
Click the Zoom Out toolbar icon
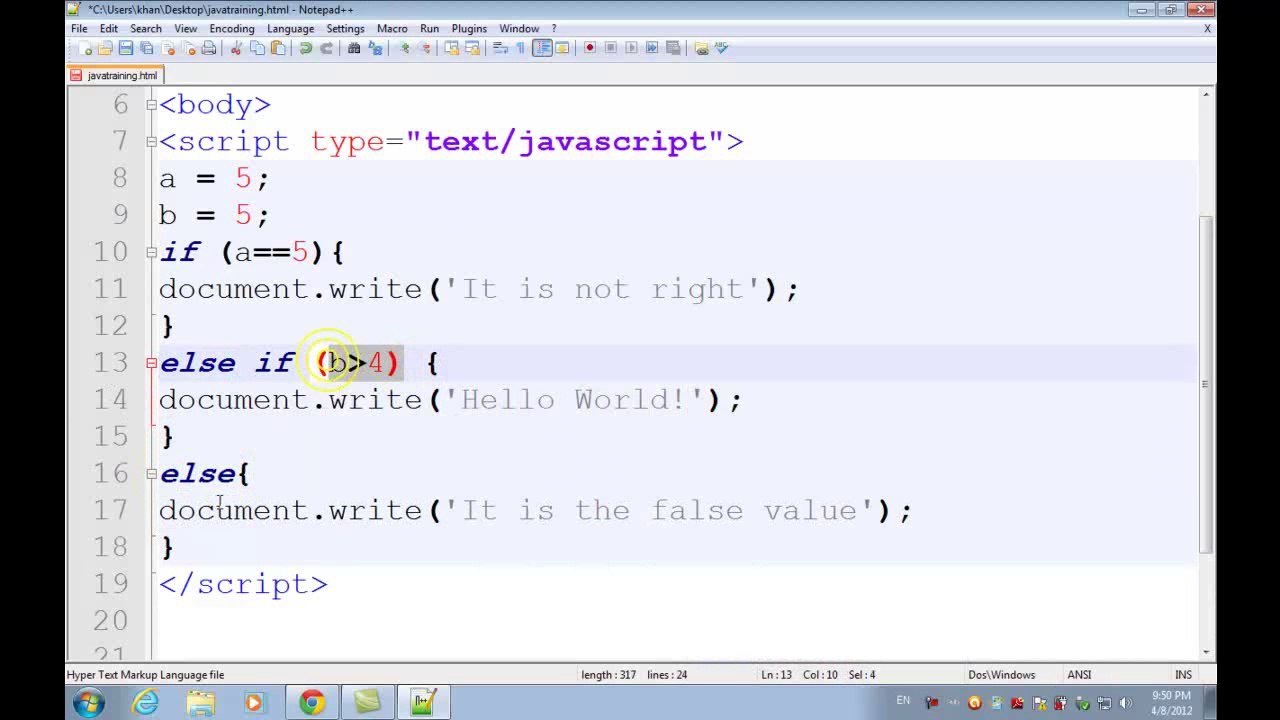pos(425,48)
